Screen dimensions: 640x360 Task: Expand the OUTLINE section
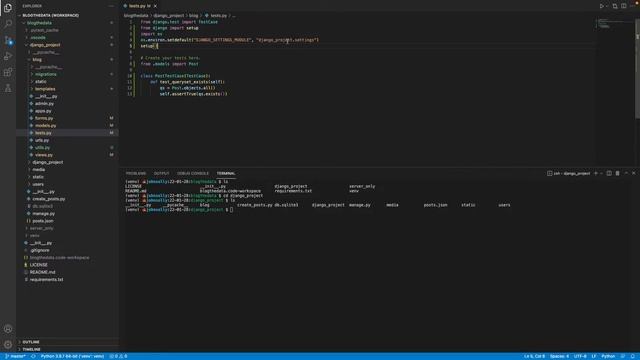(x=31, y=342)
